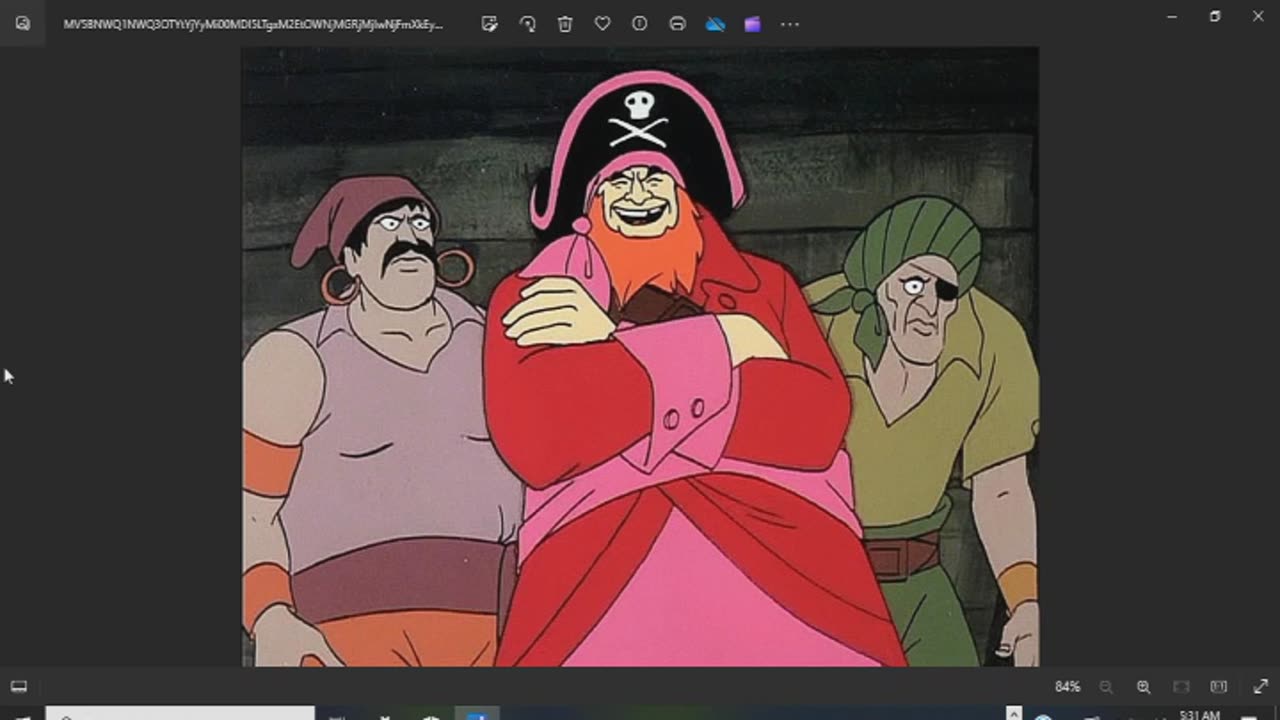Open the purple Clipchamp icon

(x=752, y=24)
